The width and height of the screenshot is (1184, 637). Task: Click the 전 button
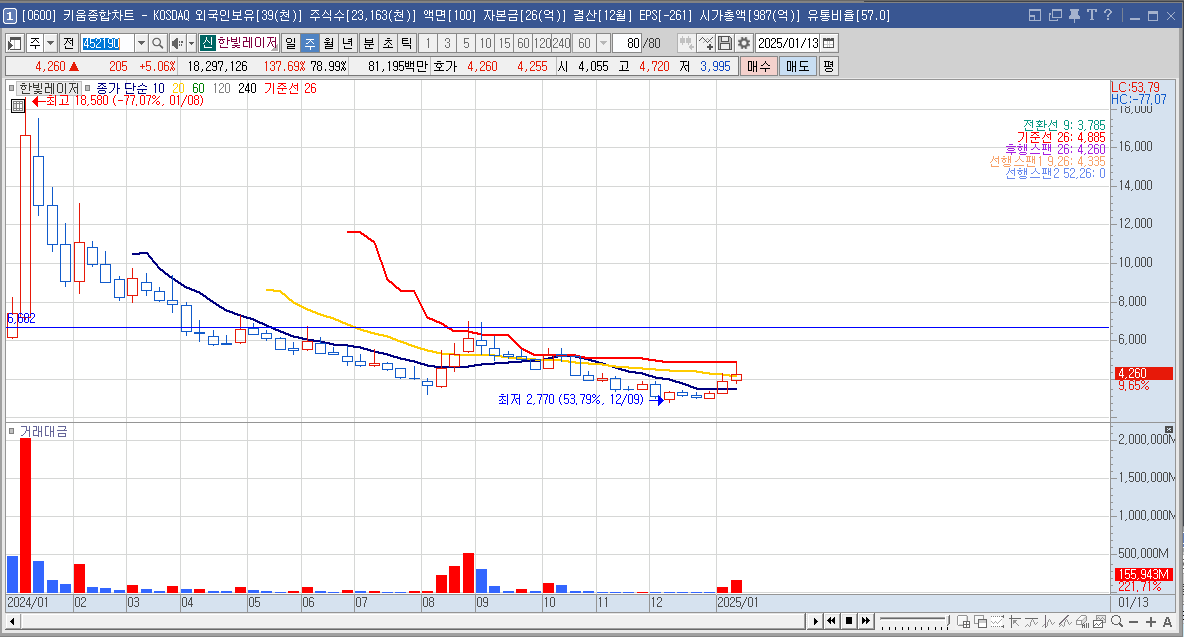[x=69, y=43]
